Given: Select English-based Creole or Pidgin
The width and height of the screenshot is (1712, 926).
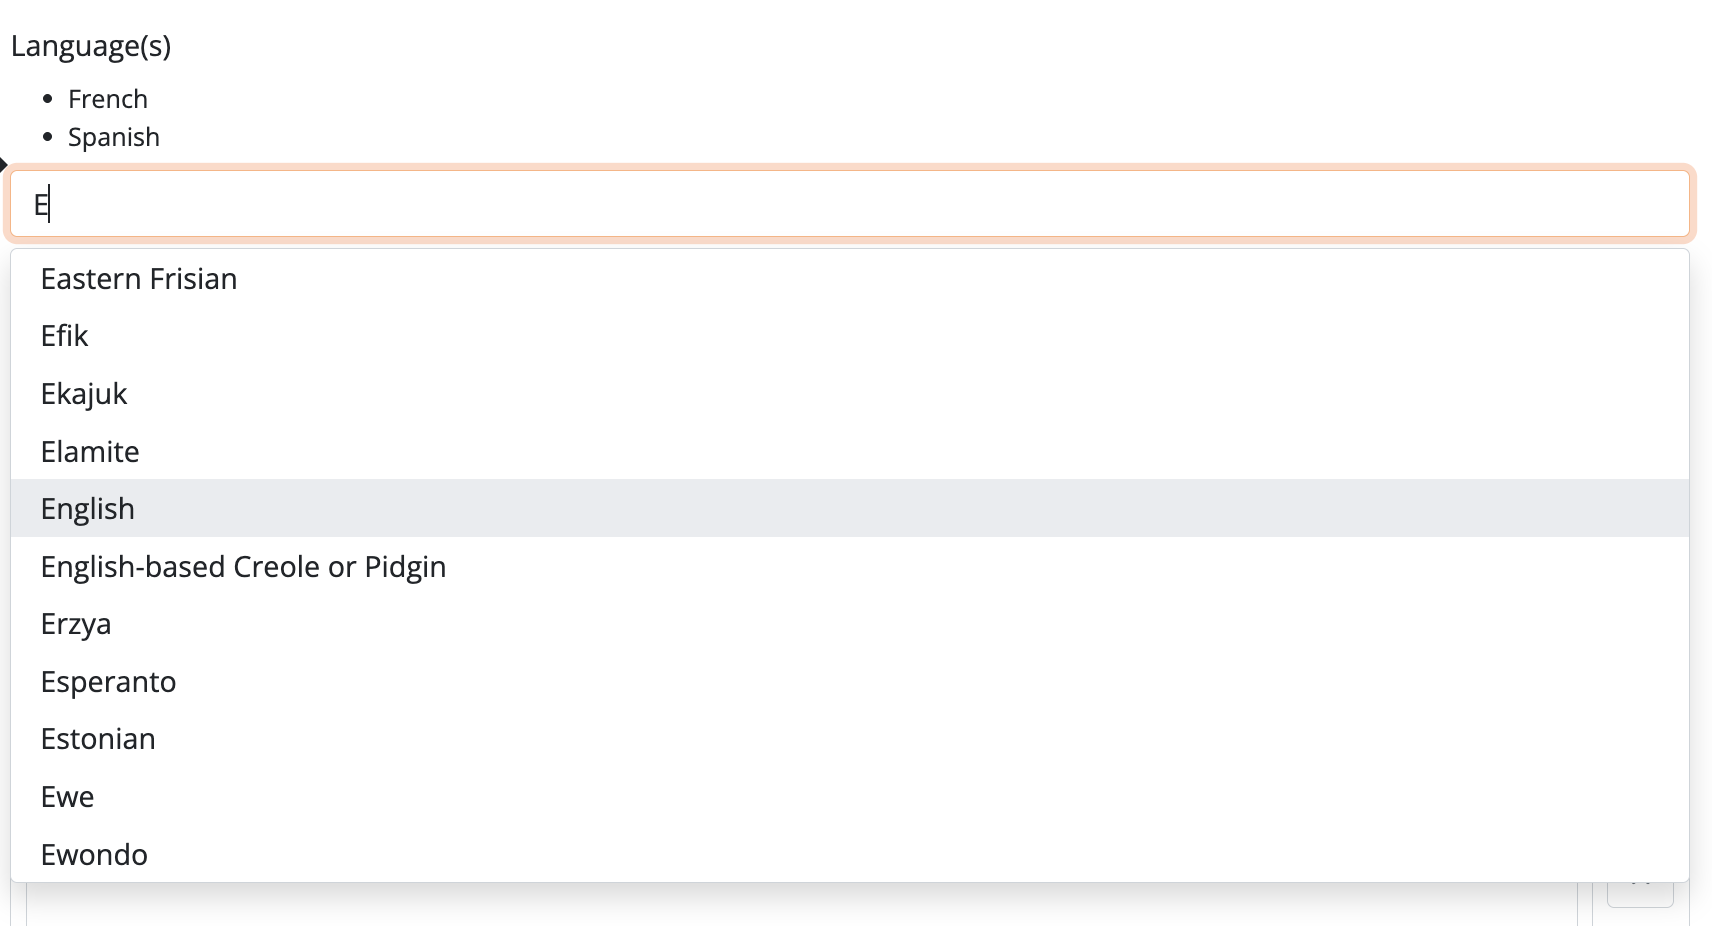Looking at the screenshot, I should pyautogui.click(x=243, y=567).
